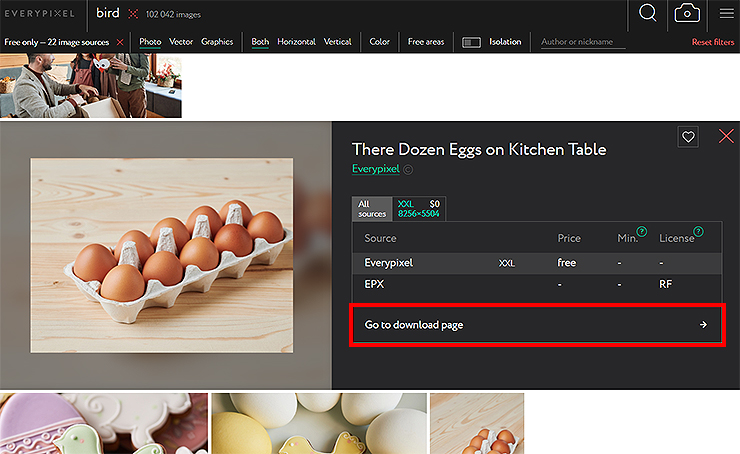Select the Graphics filter
The image size is (740, 454).
click(x=217, y=42)
